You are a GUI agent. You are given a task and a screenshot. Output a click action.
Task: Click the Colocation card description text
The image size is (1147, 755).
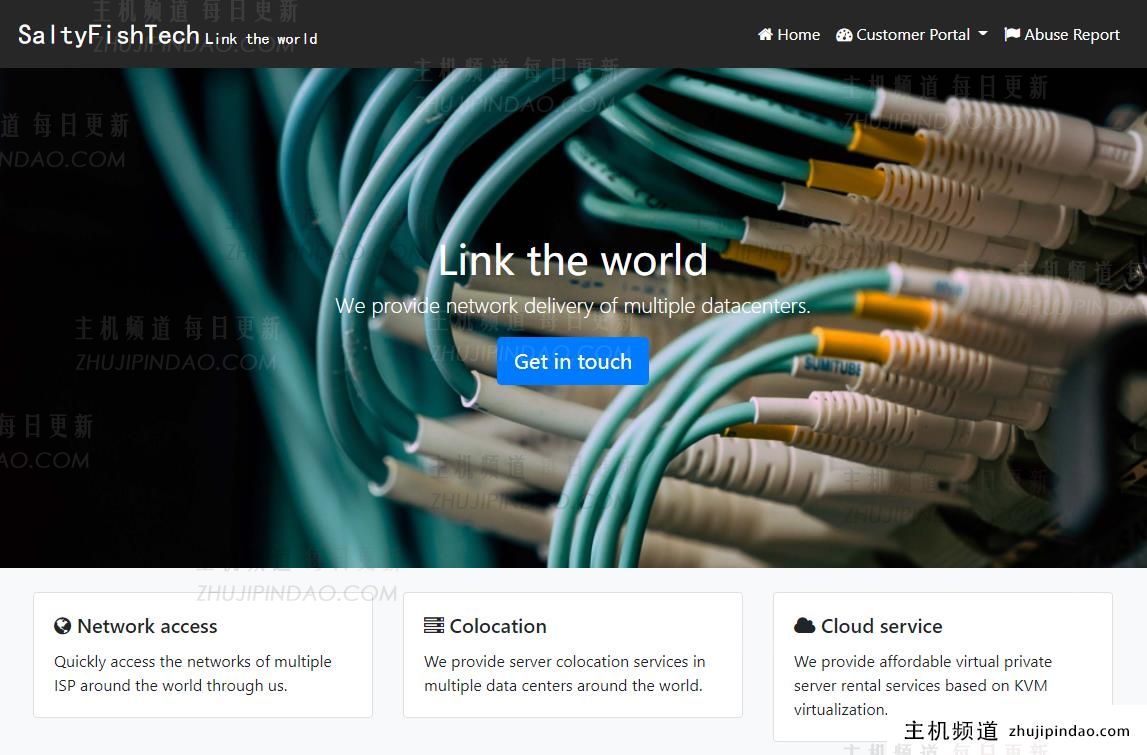[565, 673]
